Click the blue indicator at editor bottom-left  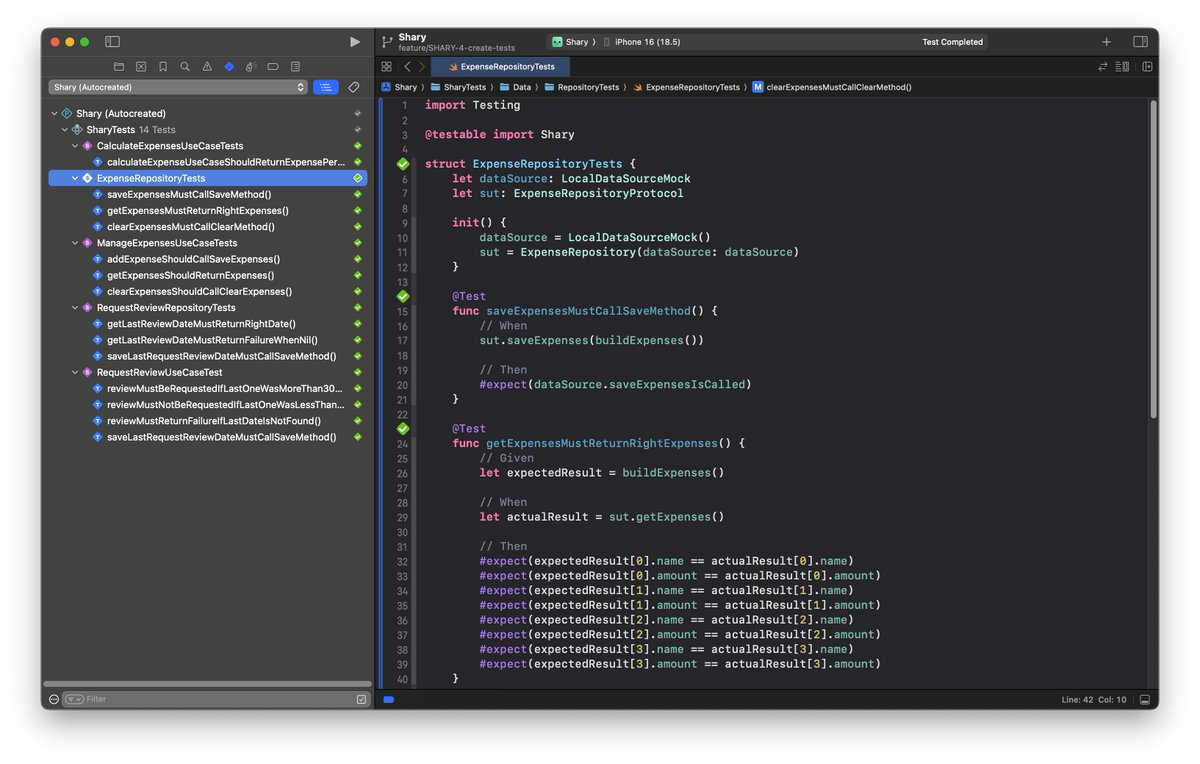[389, 700]
